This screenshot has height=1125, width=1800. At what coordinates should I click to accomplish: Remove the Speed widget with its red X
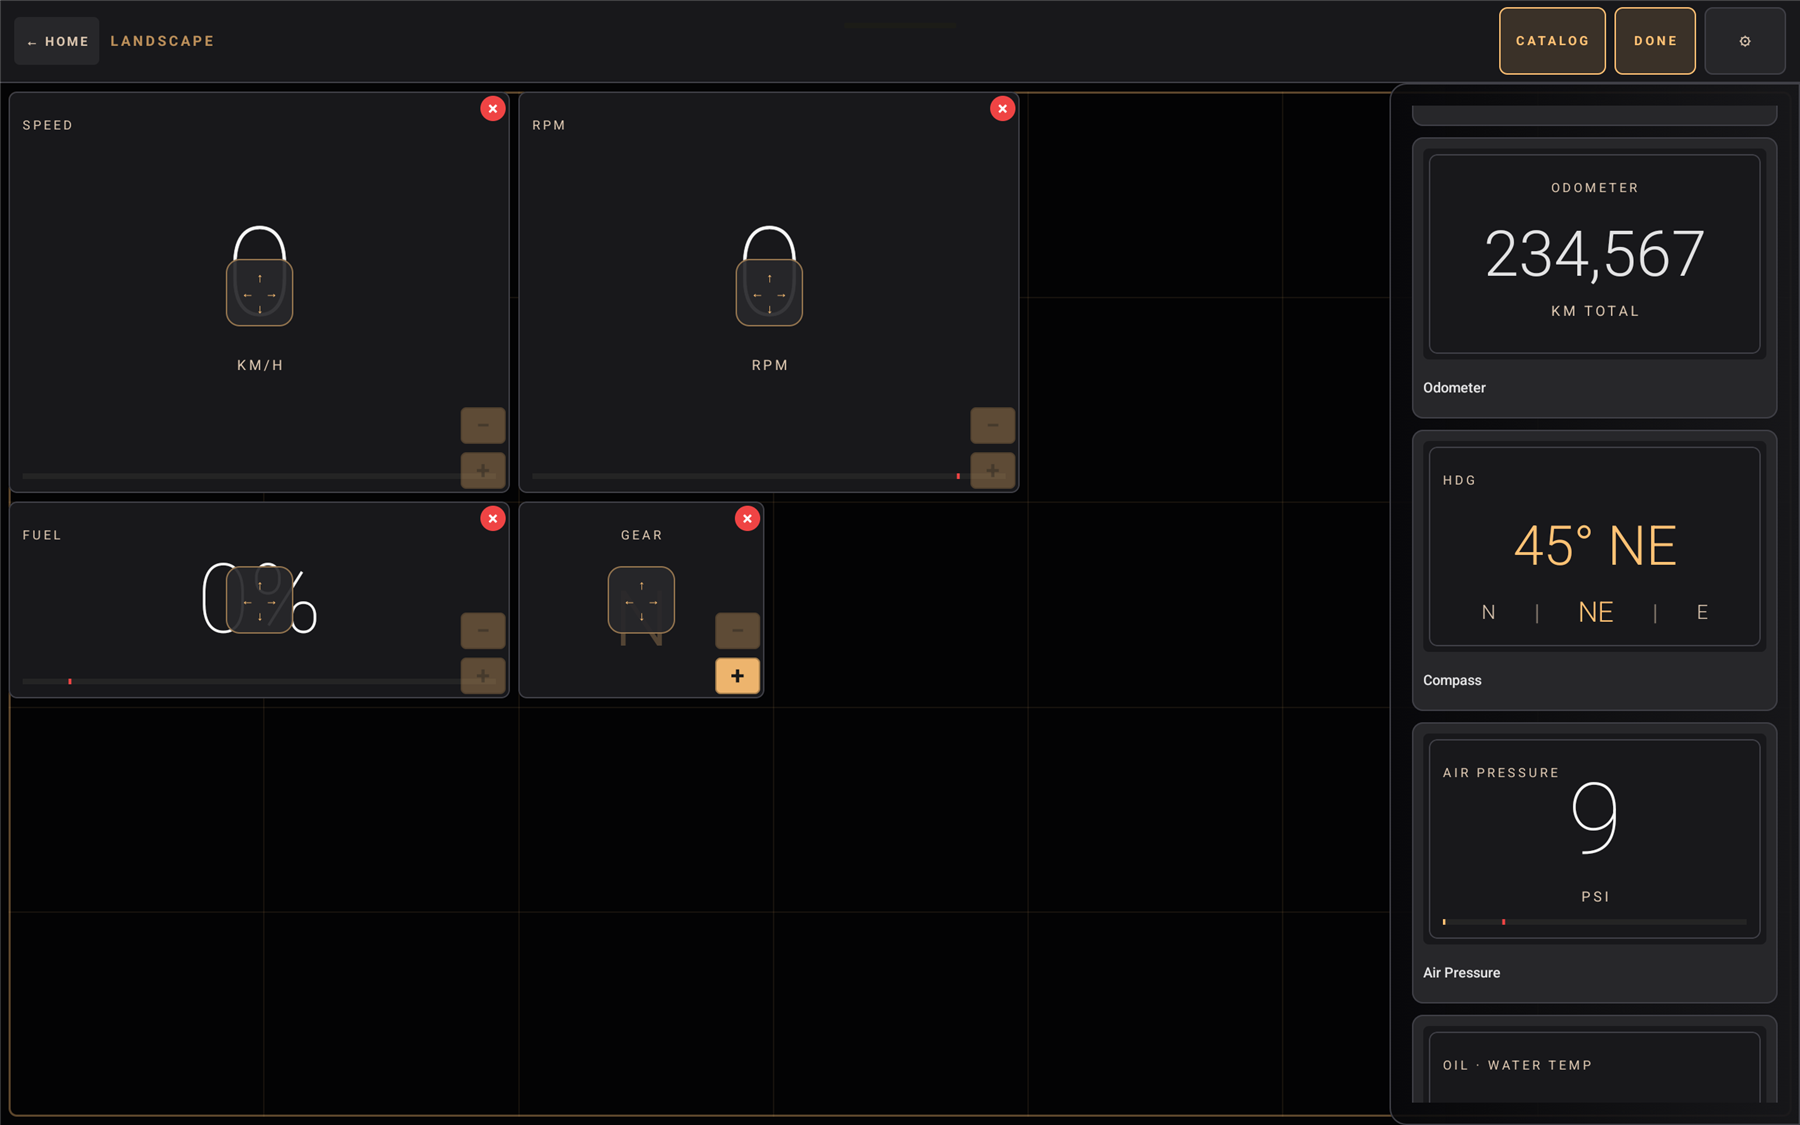click(x=492, y=108)
